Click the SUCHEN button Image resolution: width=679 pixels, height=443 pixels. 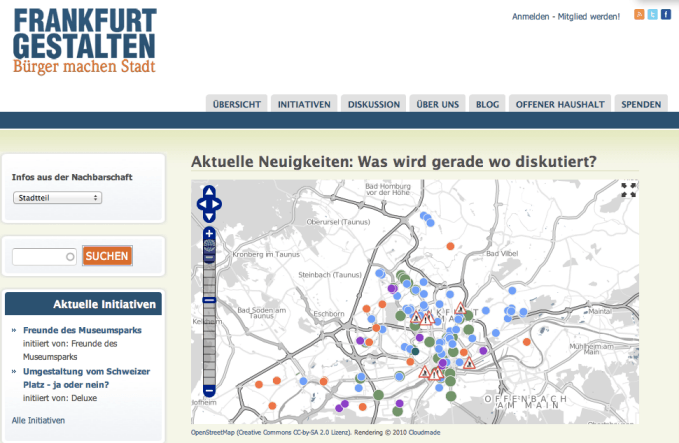107,256
